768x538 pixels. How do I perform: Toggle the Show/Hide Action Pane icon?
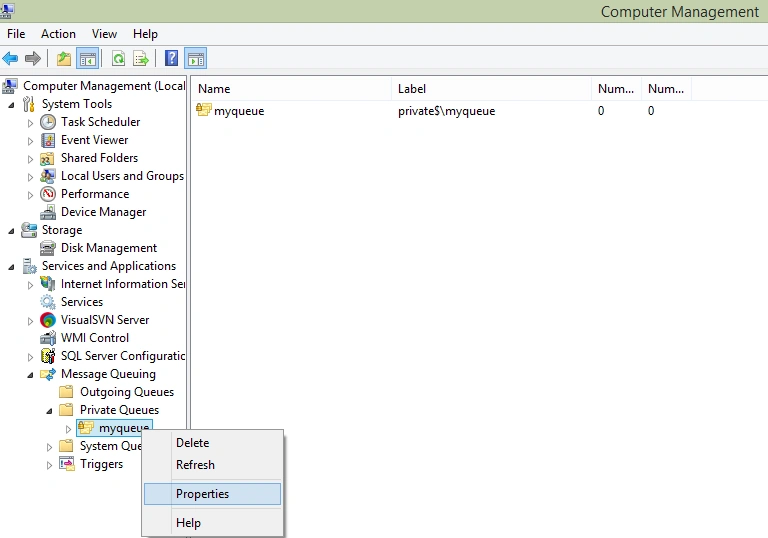[x=196, y=59]
